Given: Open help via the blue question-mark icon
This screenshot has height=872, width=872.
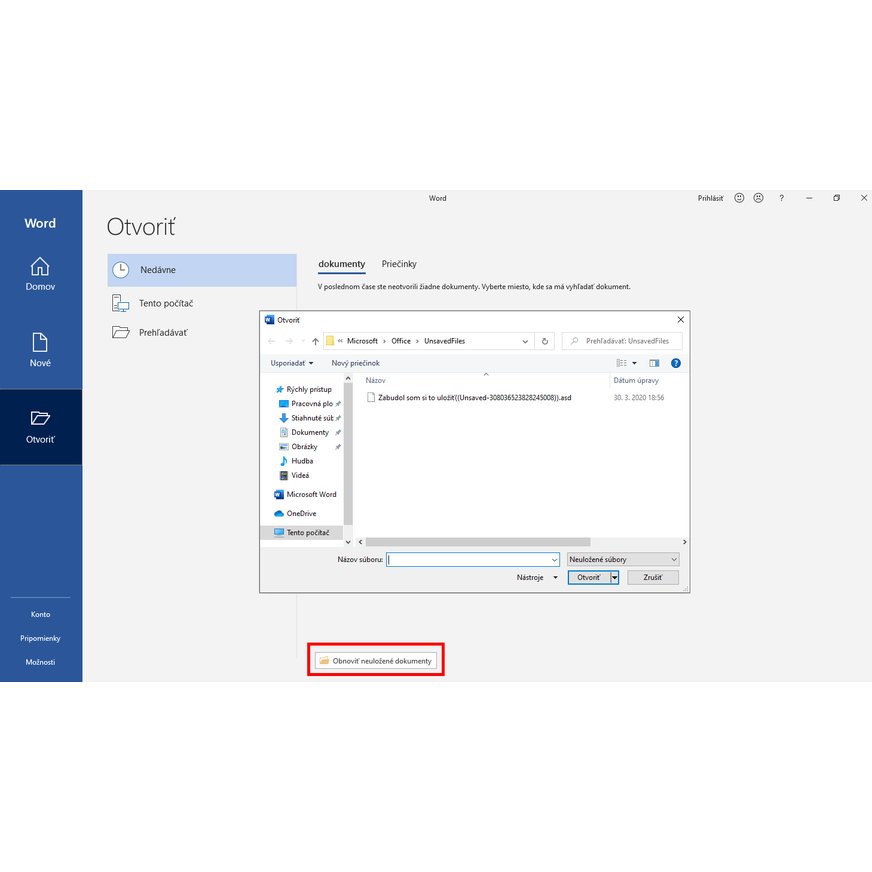Looking at the screenshot, I should tap(676, 363).
